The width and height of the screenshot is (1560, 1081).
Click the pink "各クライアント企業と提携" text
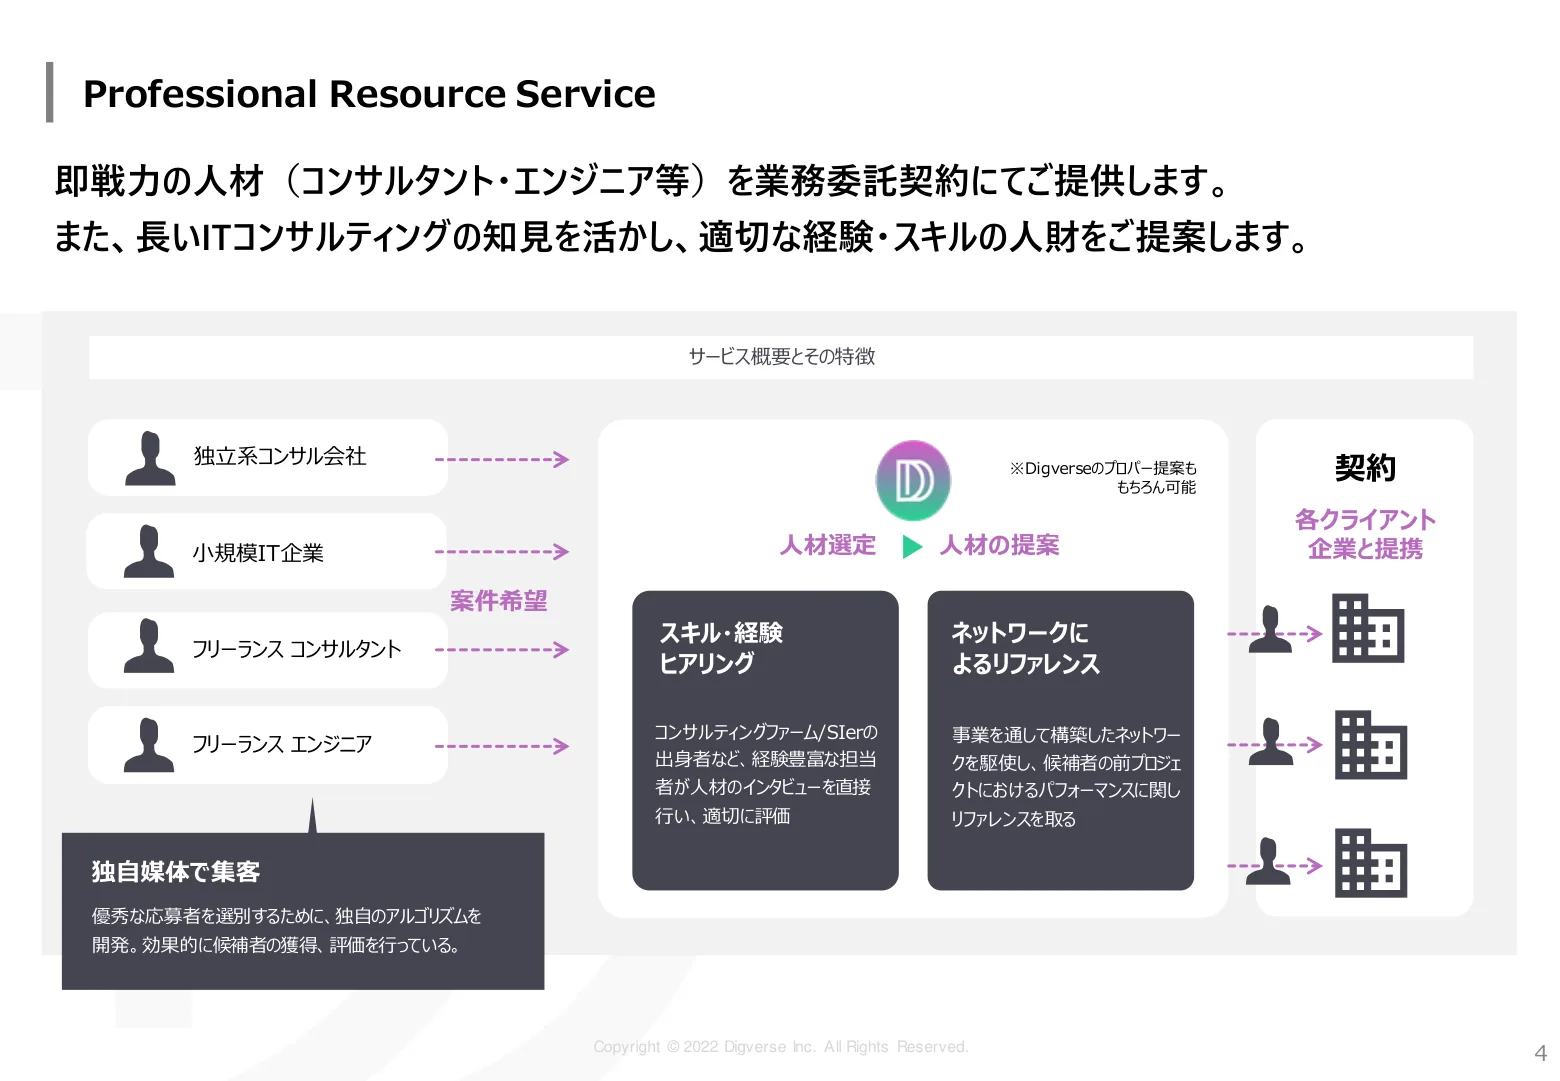[1365, 534]
